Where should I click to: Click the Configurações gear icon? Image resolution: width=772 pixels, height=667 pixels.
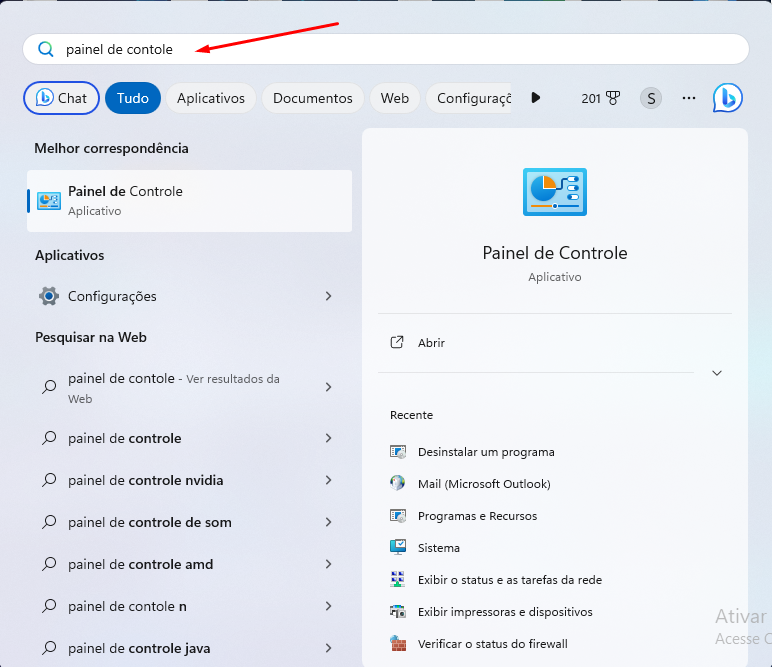click(x=48, y=296)
